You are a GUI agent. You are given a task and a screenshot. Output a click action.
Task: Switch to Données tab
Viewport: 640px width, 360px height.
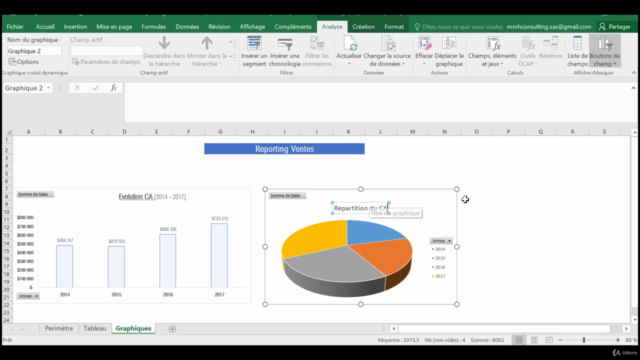(187, 27)
